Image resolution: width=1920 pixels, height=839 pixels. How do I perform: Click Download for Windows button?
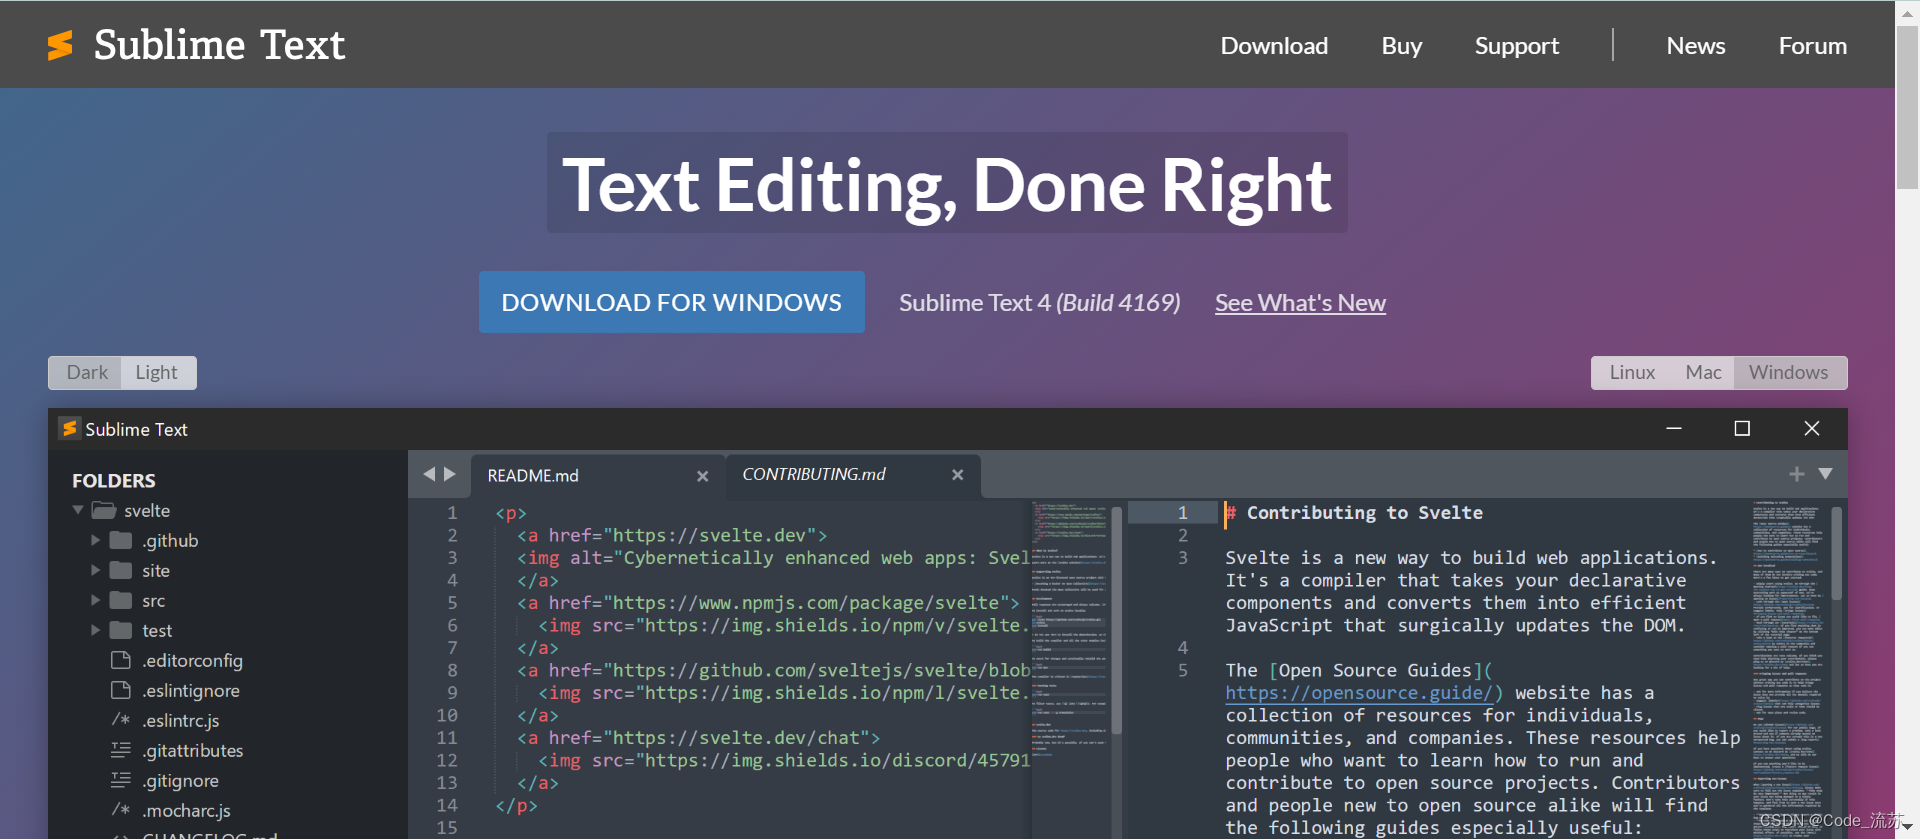coord(672,302)
